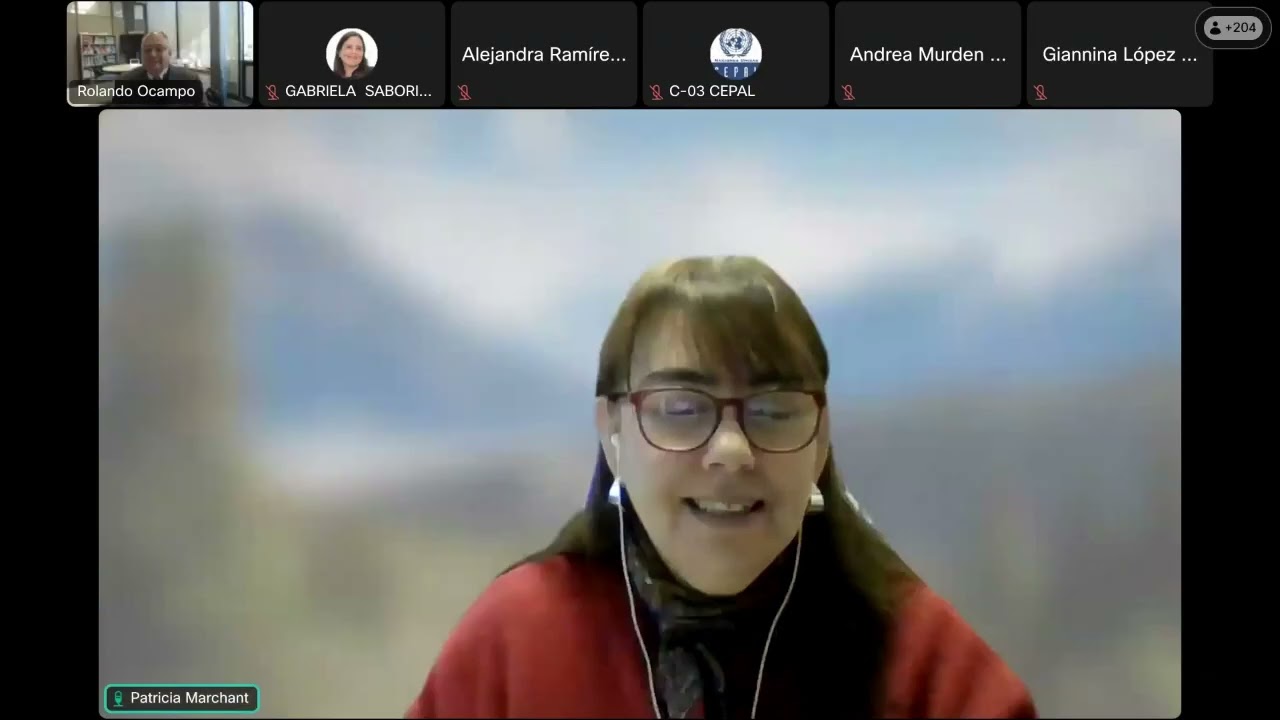Click the muted microphone icon beside C-03 CEPAL
Viewport: 1280px width, 720px height.
tap(656, 92)
